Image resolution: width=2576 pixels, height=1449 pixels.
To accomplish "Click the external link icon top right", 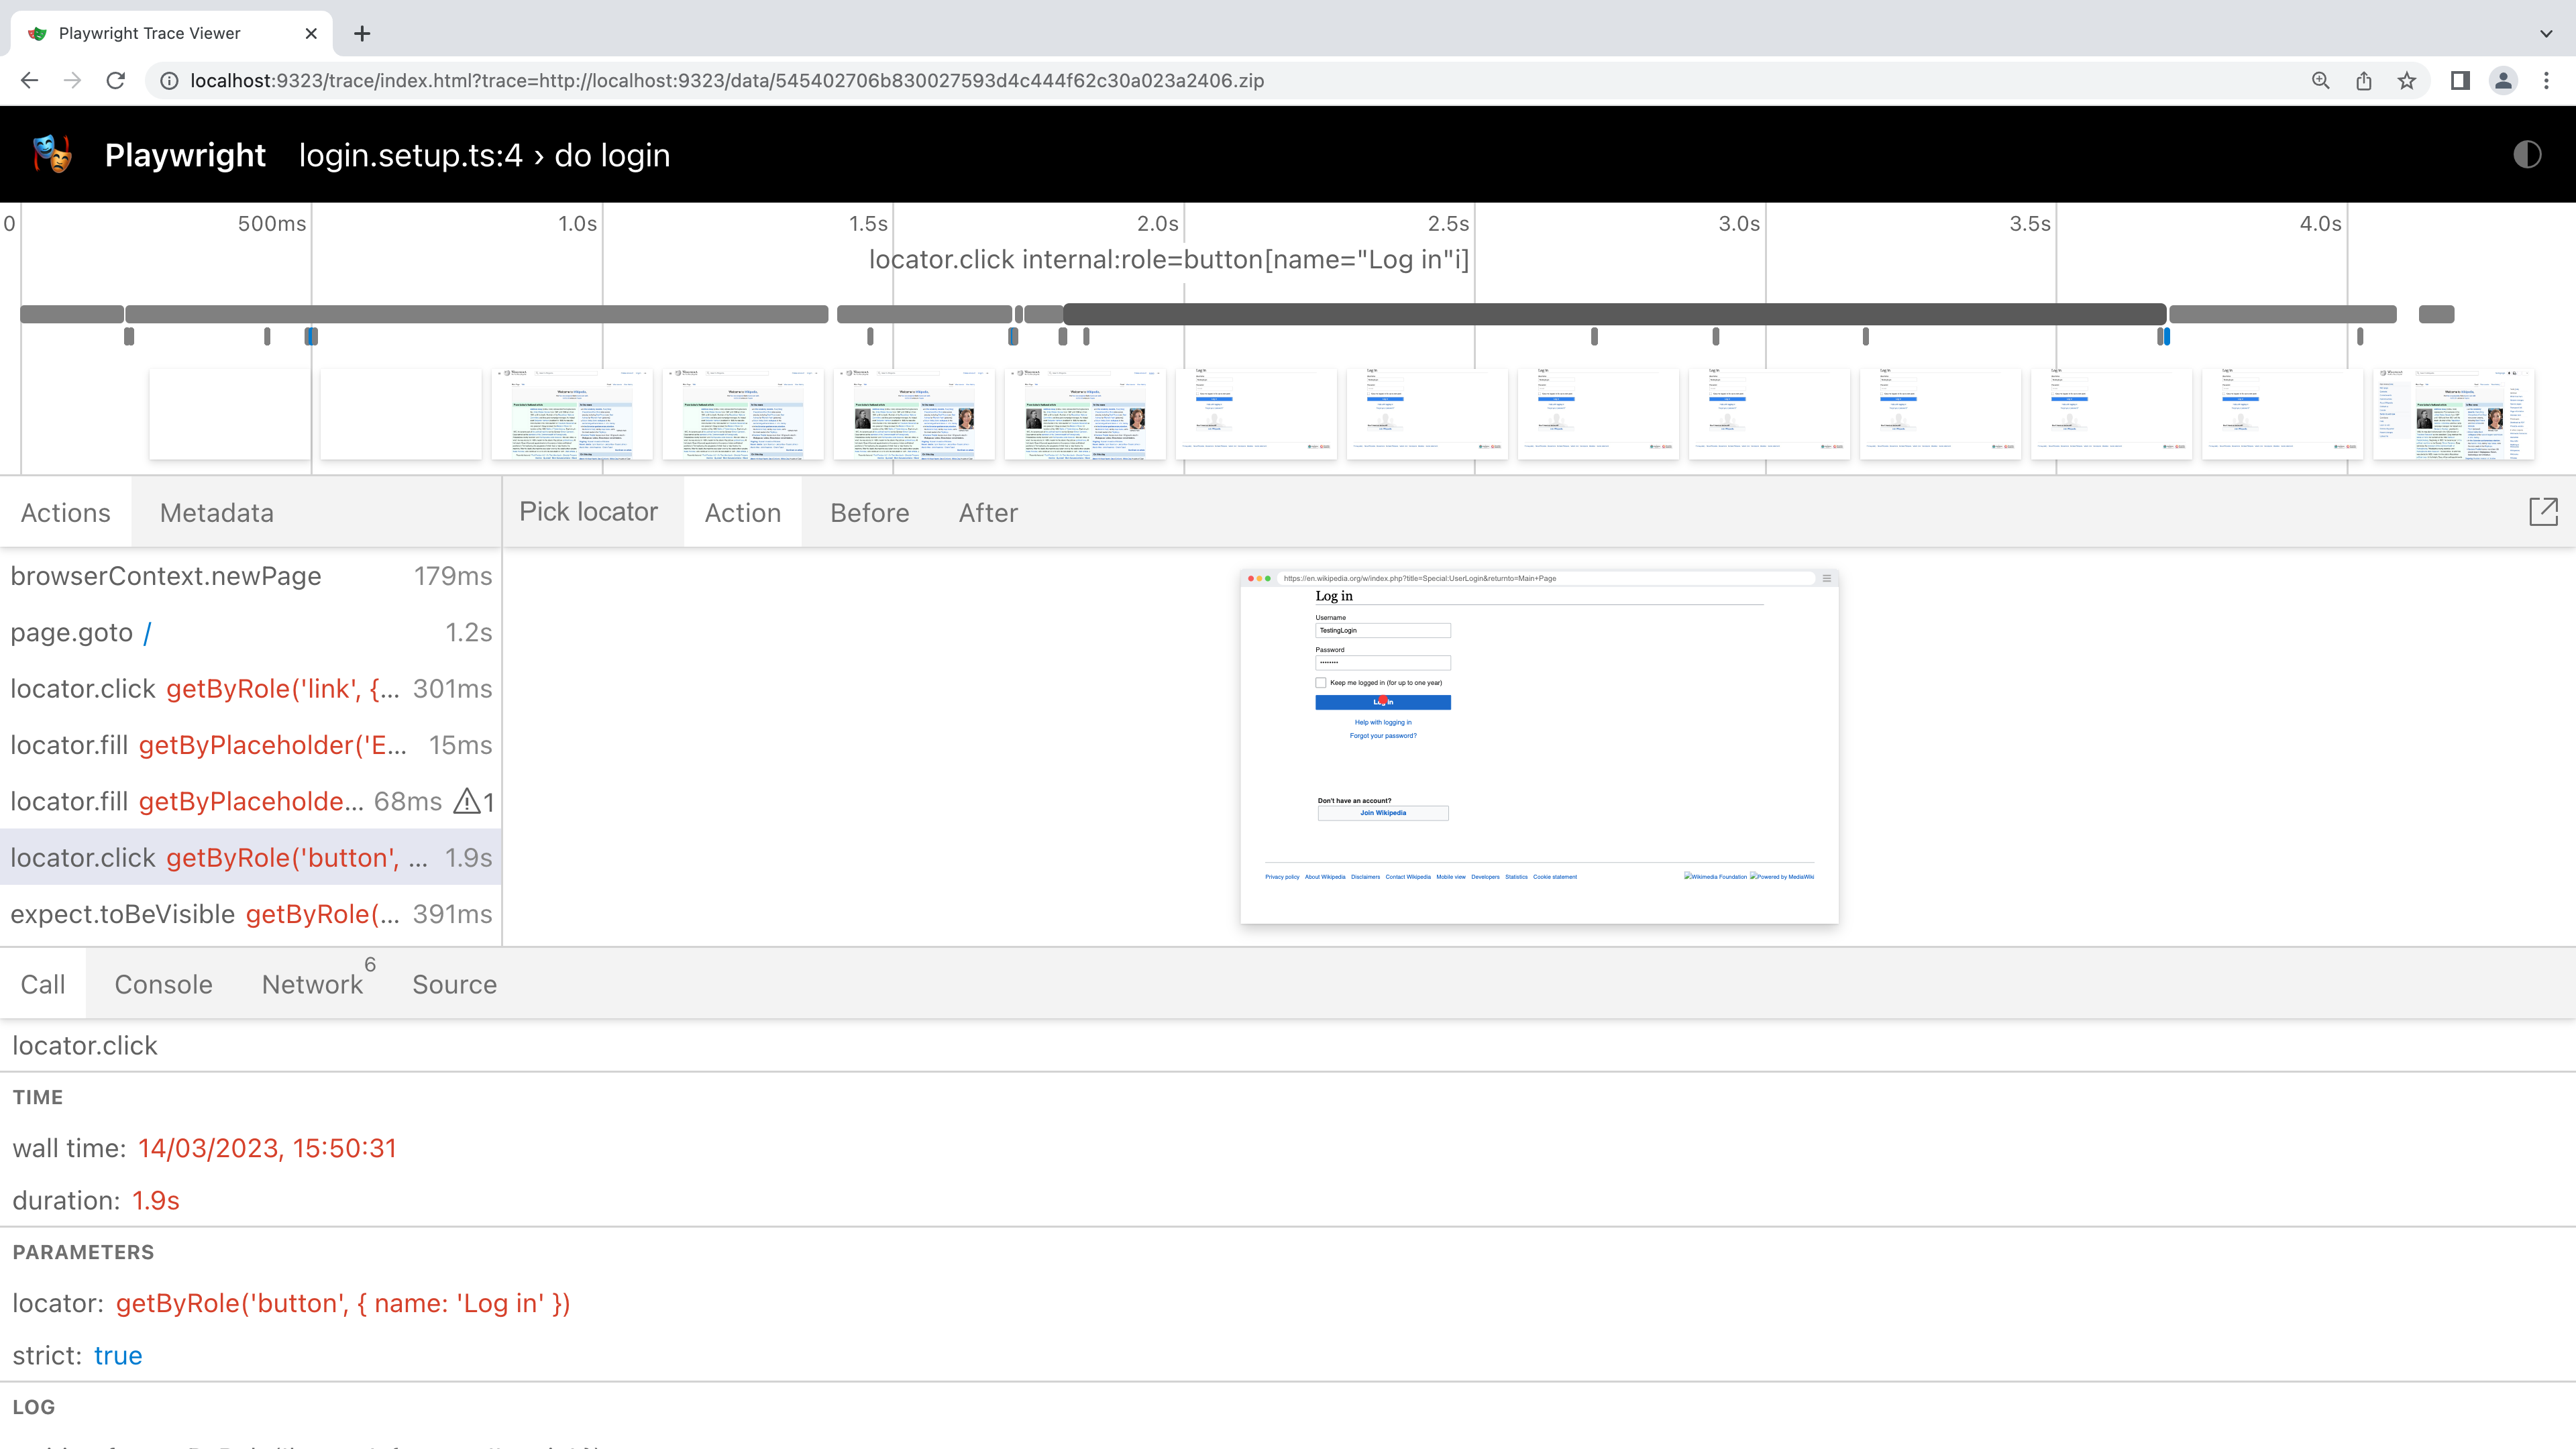I will pyautogui.click(x=2544, y=511).
